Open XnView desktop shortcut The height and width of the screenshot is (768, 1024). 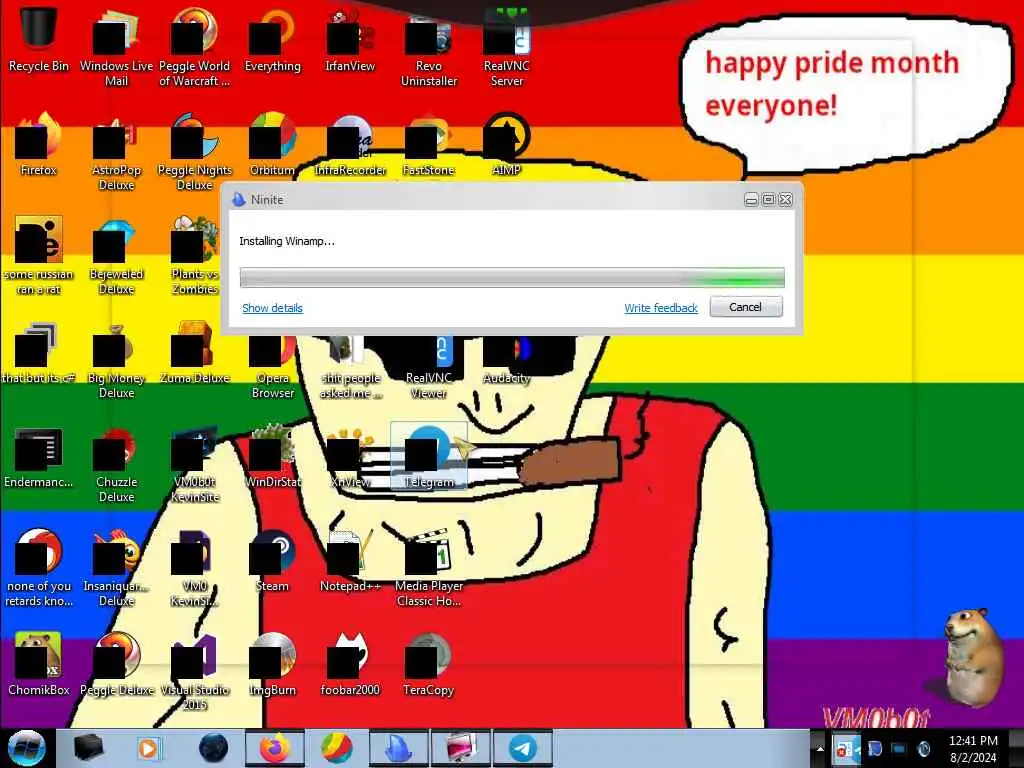[350, 456]
